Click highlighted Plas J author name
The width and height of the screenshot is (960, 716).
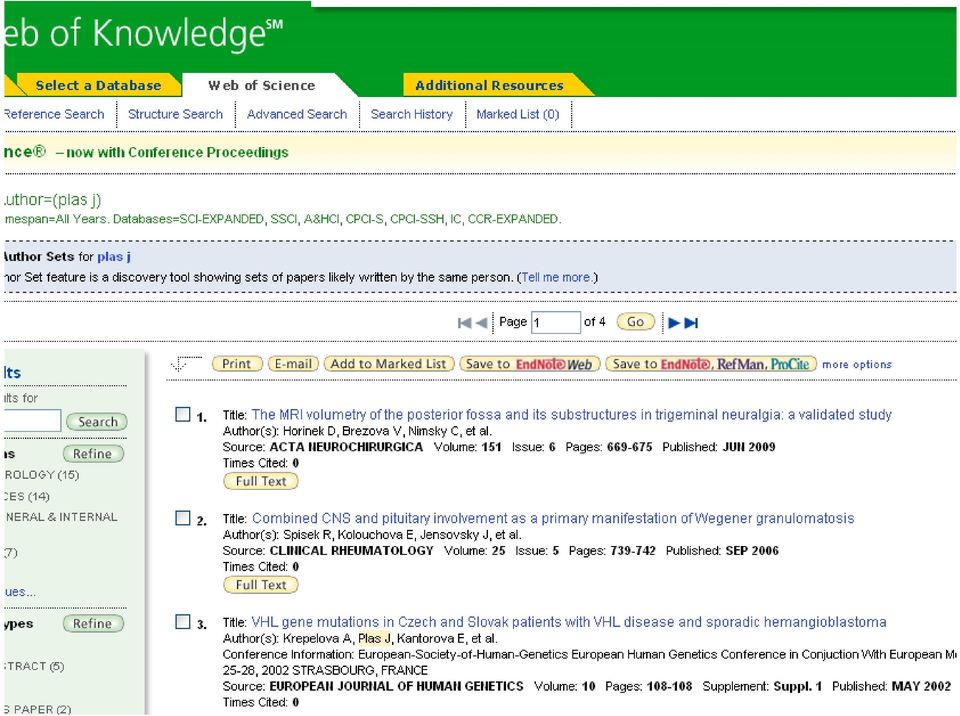click(374, 639)
